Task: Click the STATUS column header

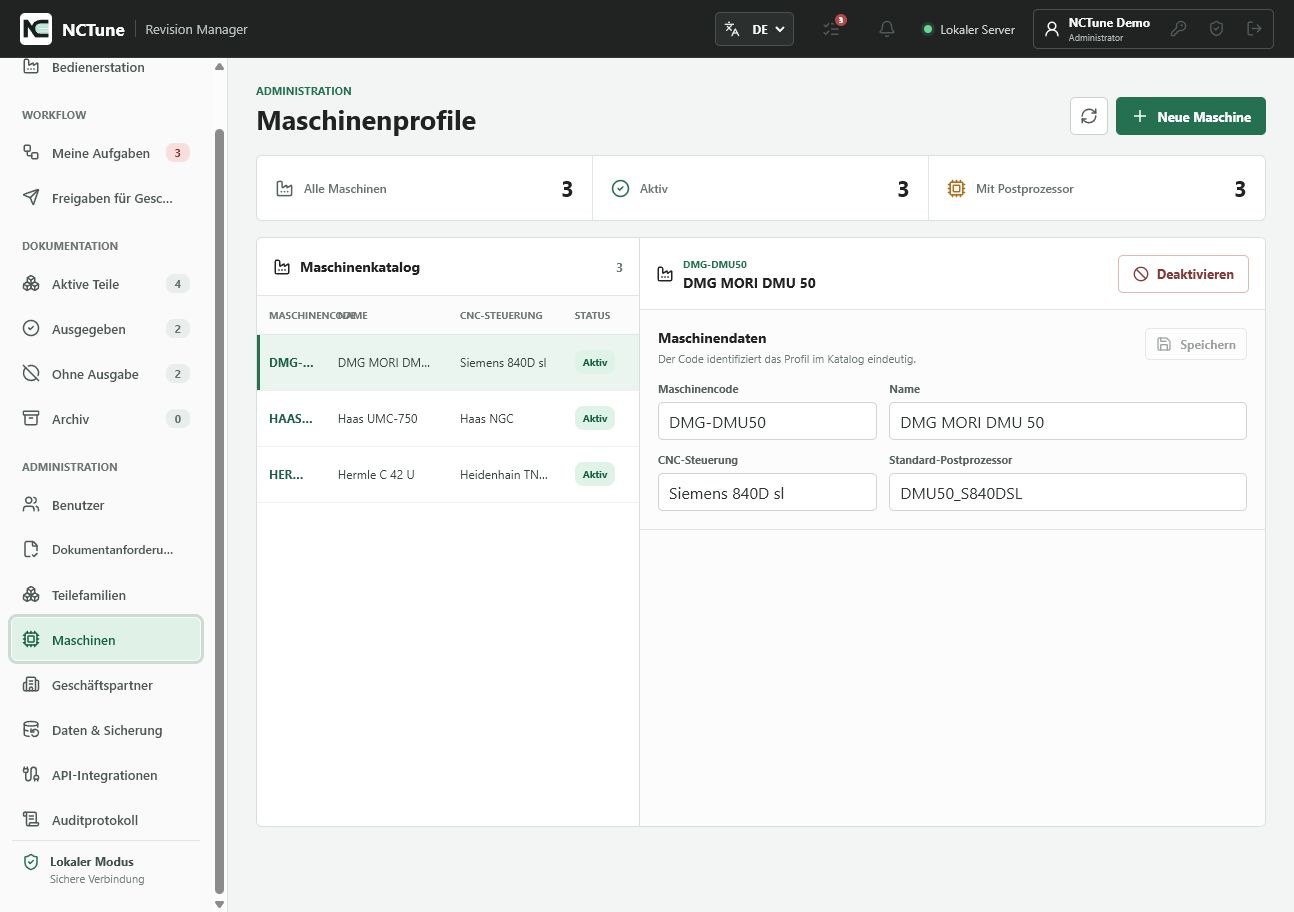Action: (592, 316)
